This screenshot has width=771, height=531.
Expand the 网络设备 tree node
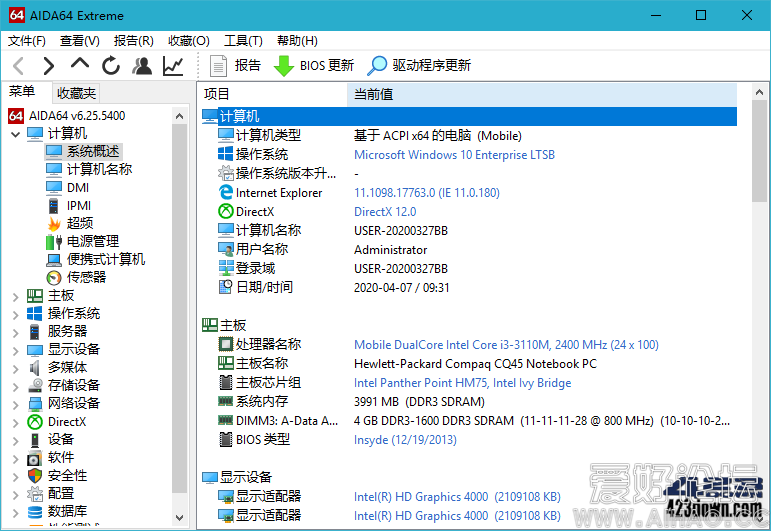tap(15, 405)
